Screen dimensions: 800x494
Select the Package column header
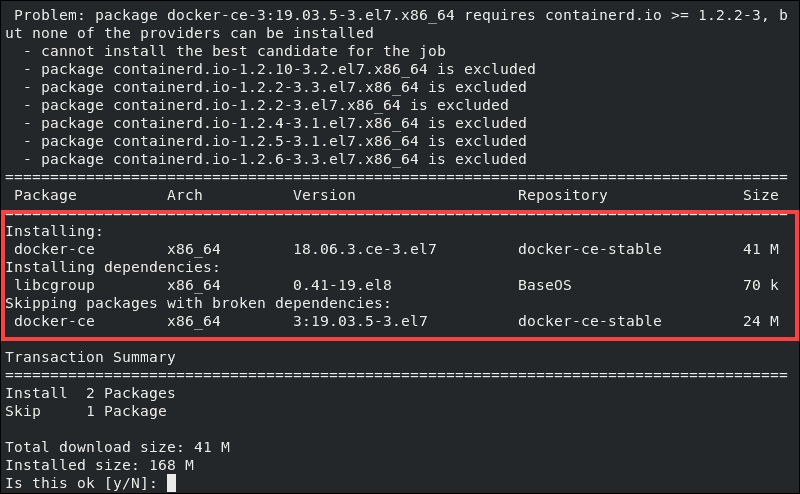(45, 195)
